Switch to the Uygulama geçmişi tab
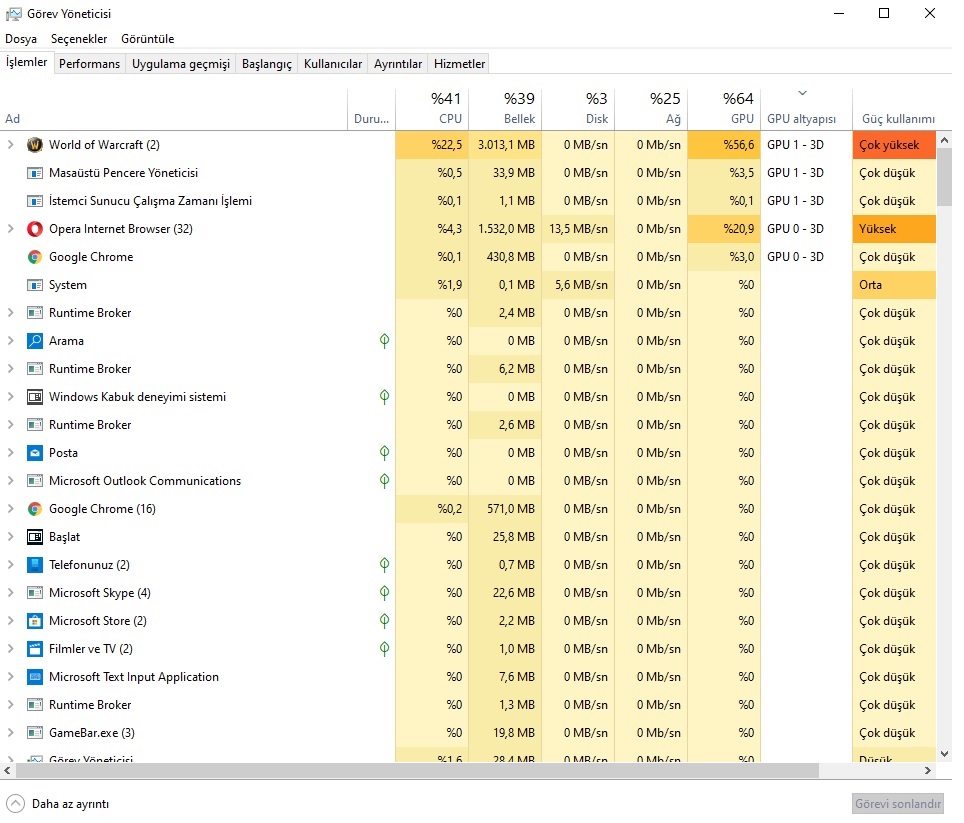The height and width of the screenshot is (823, 964). 181,64
